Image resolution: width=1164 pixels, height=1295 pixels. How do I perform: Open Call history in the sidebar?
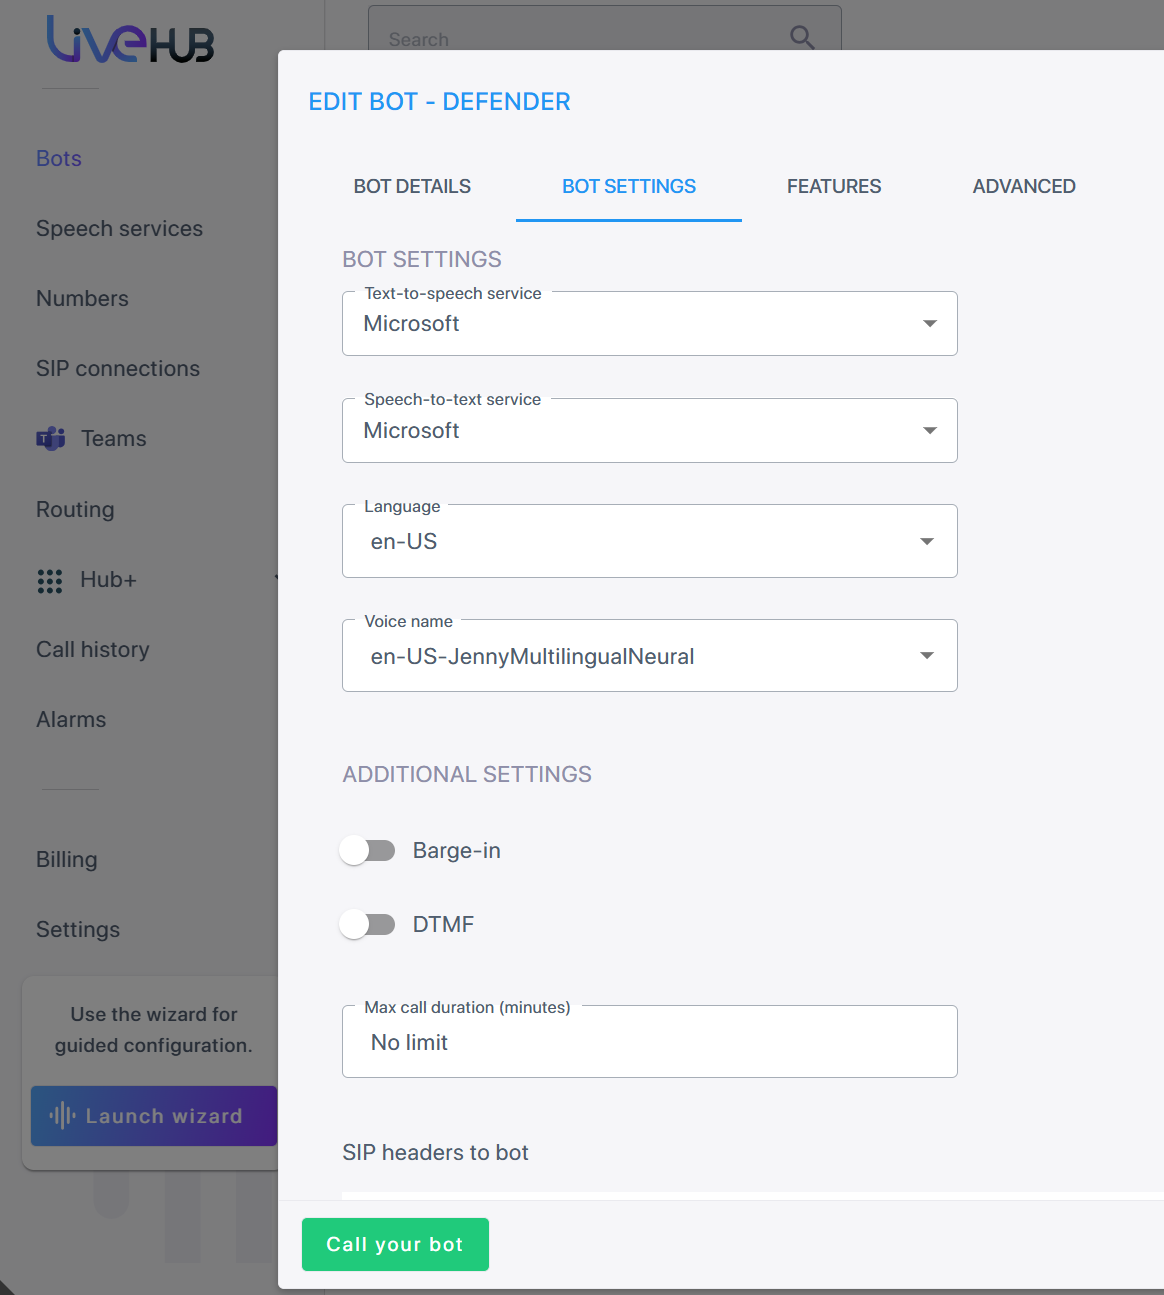(93, 649)
